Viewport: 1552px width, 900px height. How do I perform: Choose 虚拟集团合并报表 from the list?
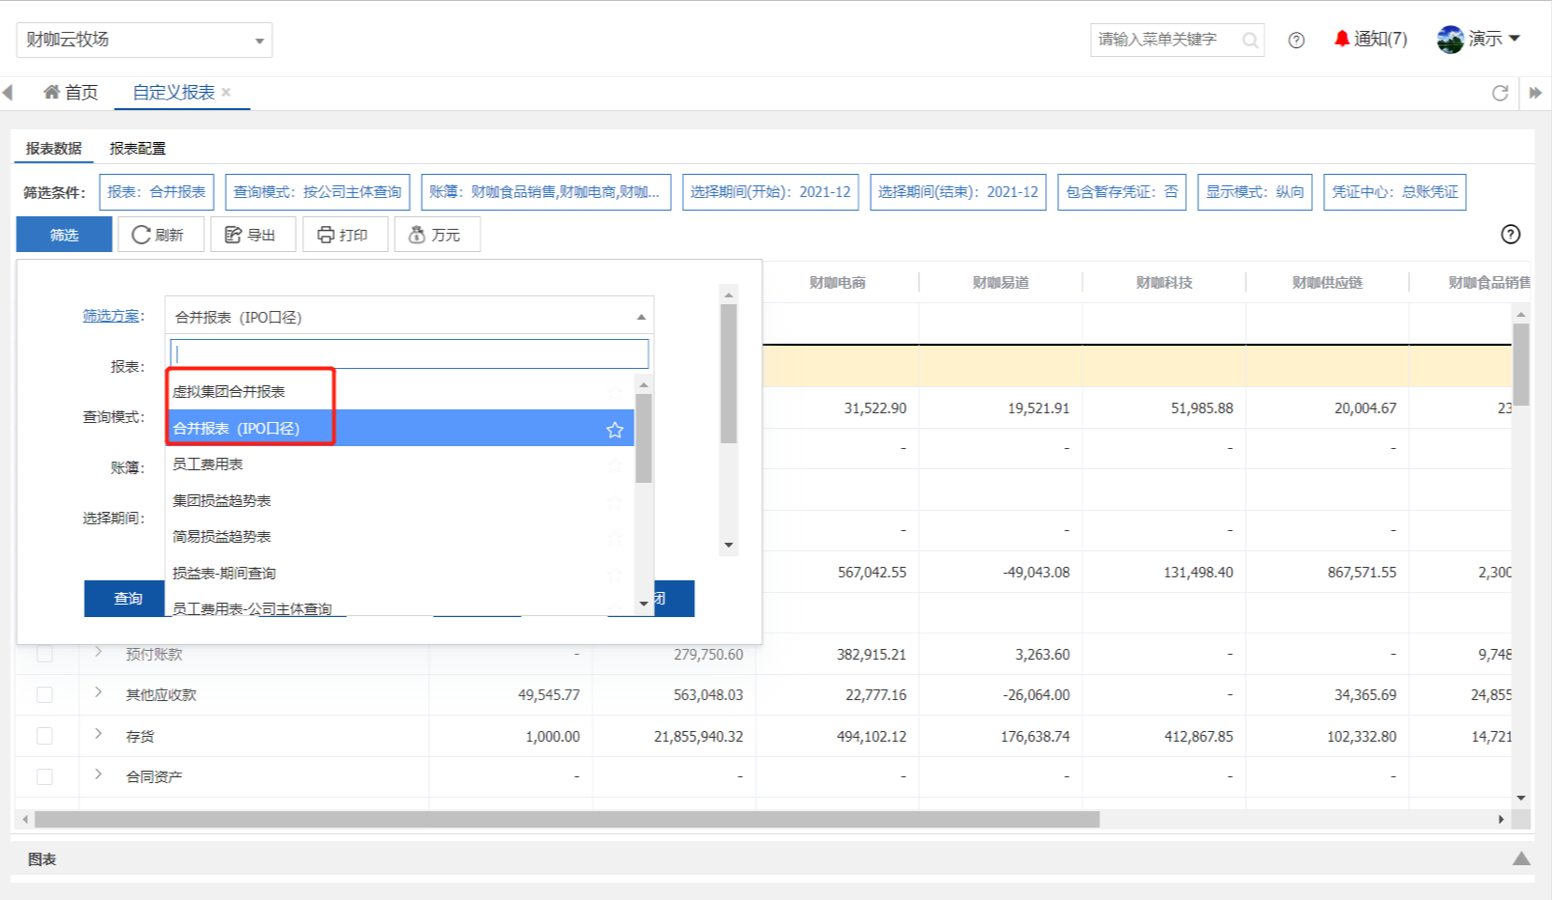(x=229, y=391)
